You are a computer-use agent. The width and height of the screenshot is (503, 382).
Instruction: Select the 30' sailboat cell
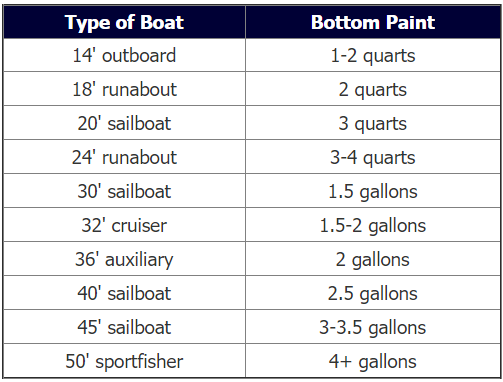(124, 191)
